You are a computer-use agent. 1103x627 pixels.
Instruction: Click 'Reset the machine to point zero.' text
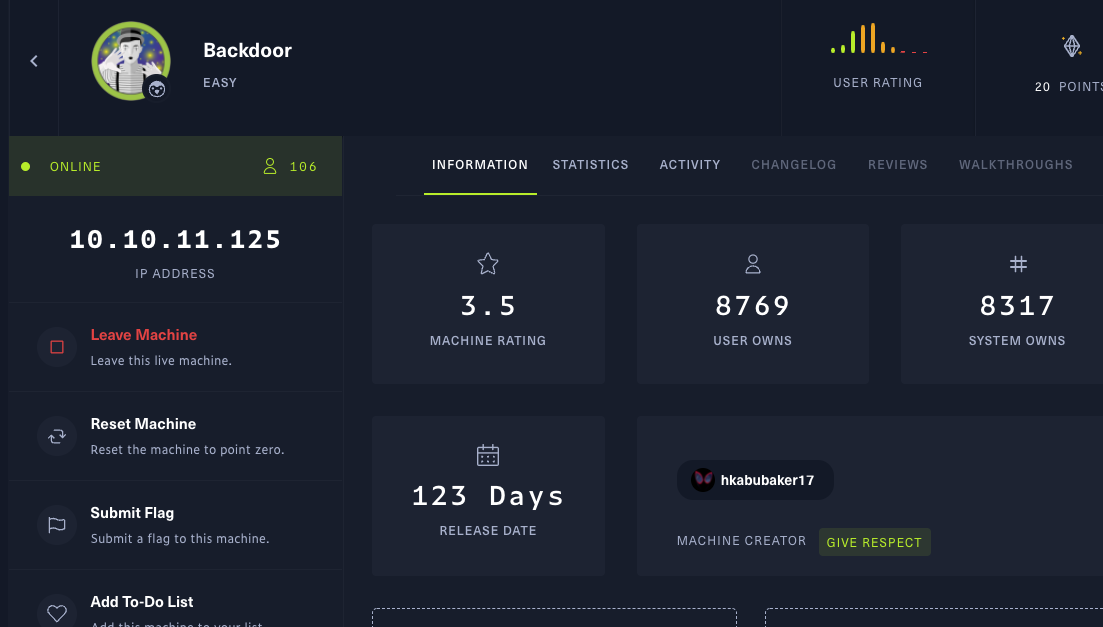tap(188, 450)
